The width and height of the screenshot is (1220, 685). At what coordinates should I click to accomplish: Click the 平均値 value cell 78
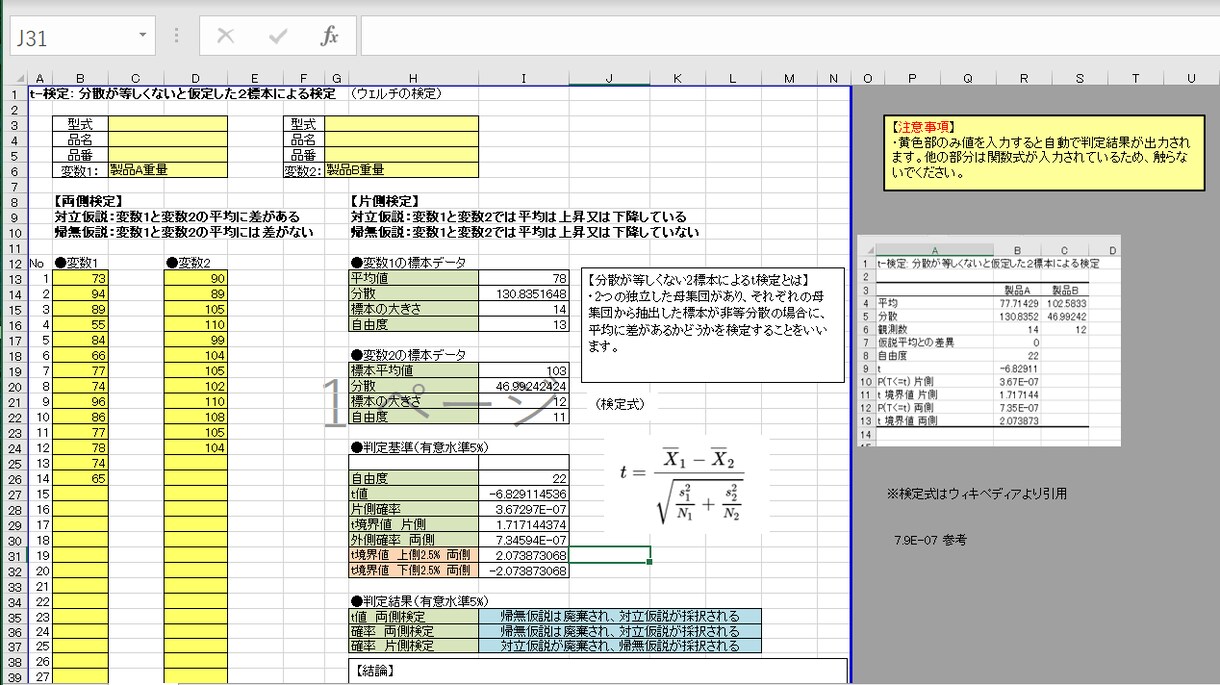coord(524,278)
